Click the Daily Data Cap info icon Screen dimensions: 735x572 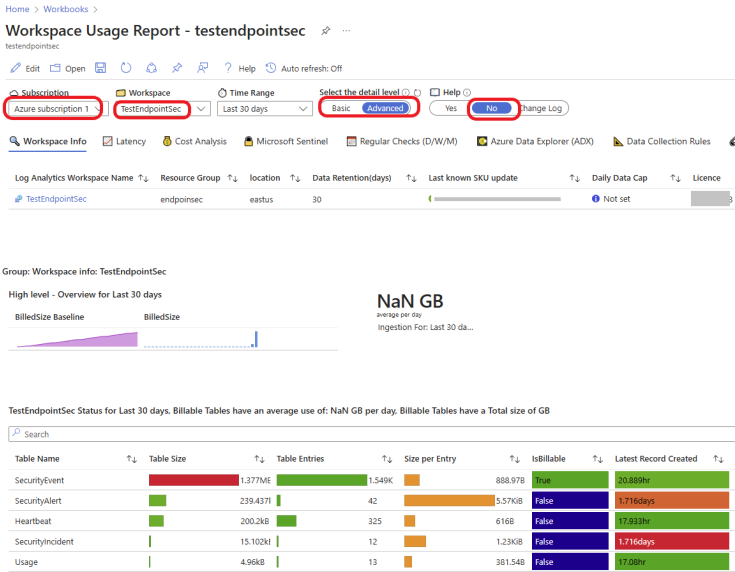coord(595,199)
